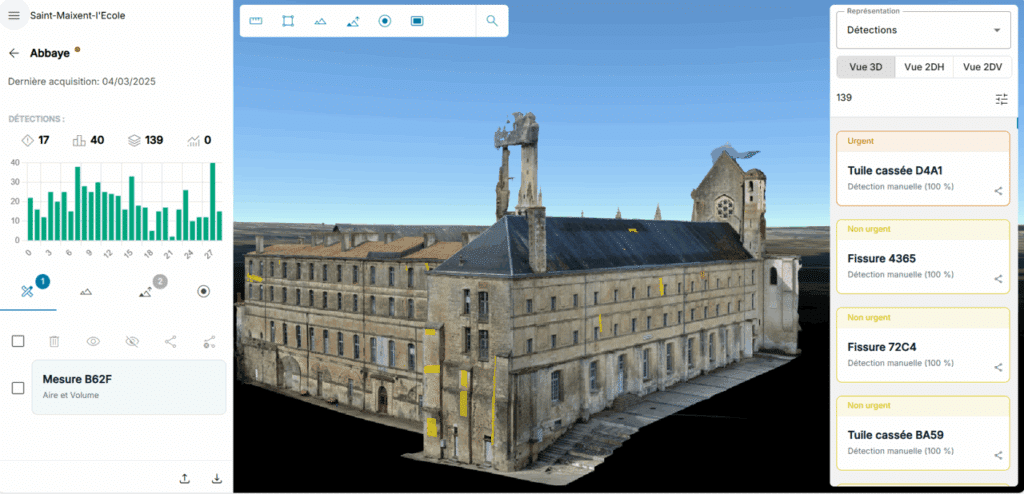Open the mountains-arrow tab with badge 2
Viewport: 1024px width, 494px height.
(x=146, y=291)
